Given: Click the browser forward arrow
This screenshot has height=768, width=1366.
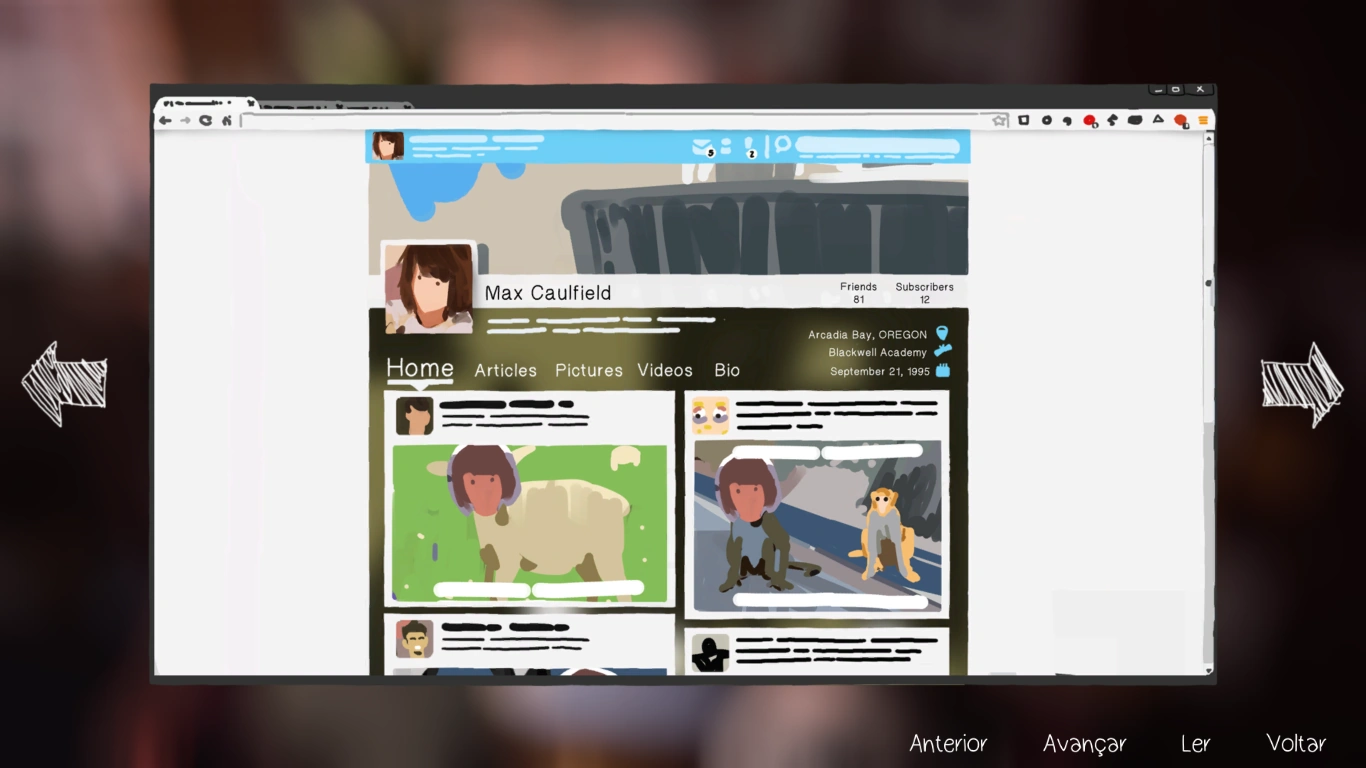Looking at the screenshot, I should (185, 121).
